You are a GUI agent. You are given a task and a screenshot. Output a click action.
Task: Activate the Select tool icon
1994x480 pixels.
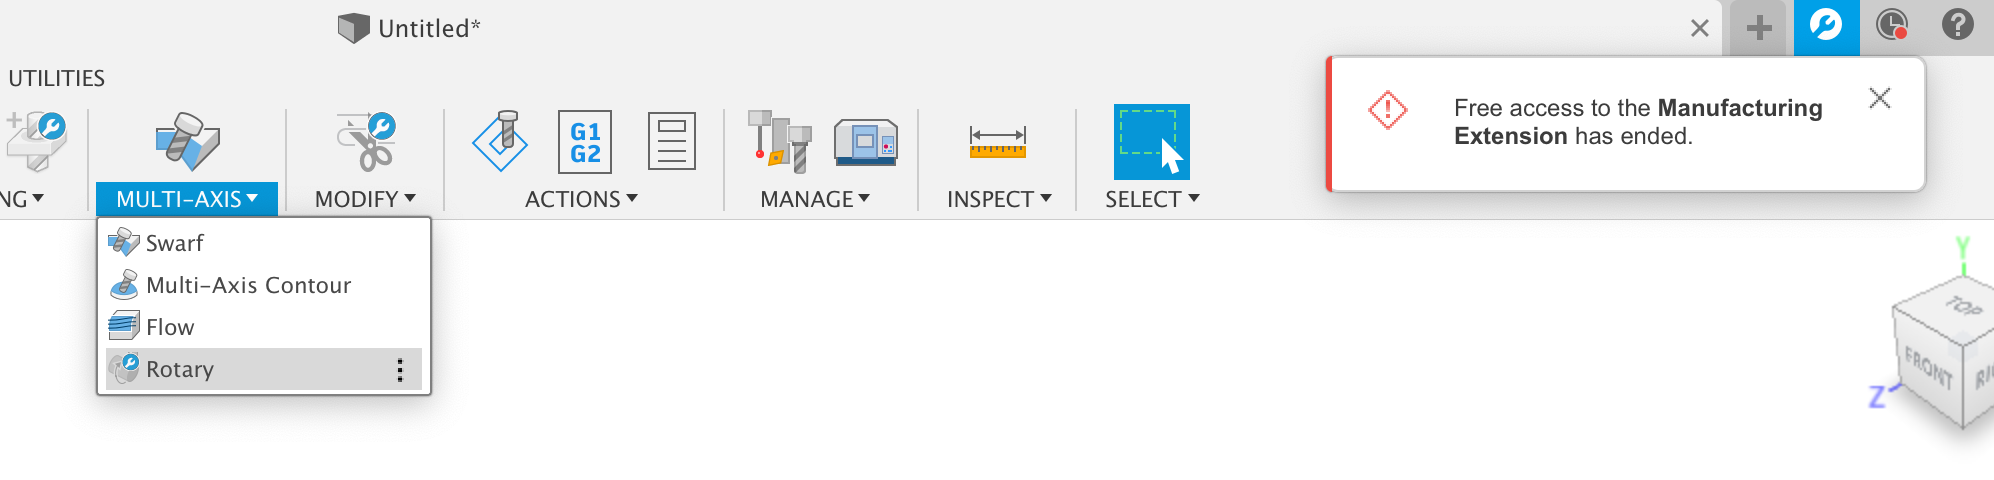1151,142
